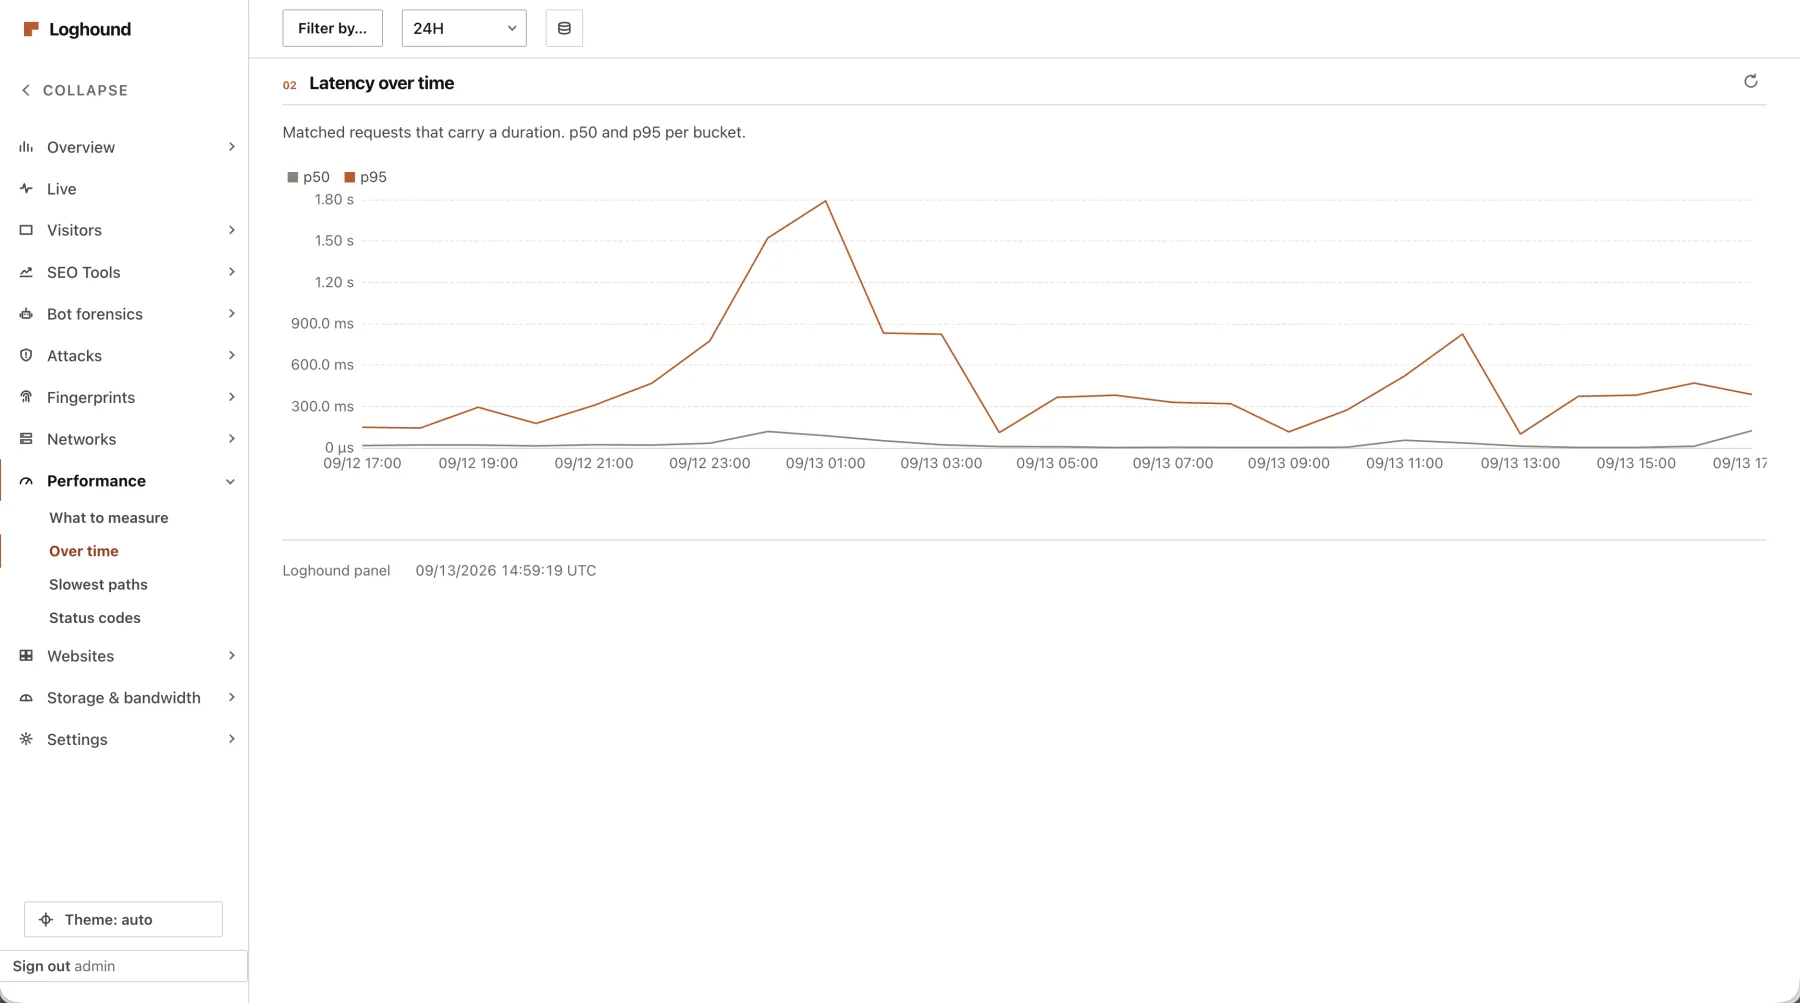Screen dimensions: 1800x1003
Task: Click the 1.80 s y-axis label
Action: (334, 200)
